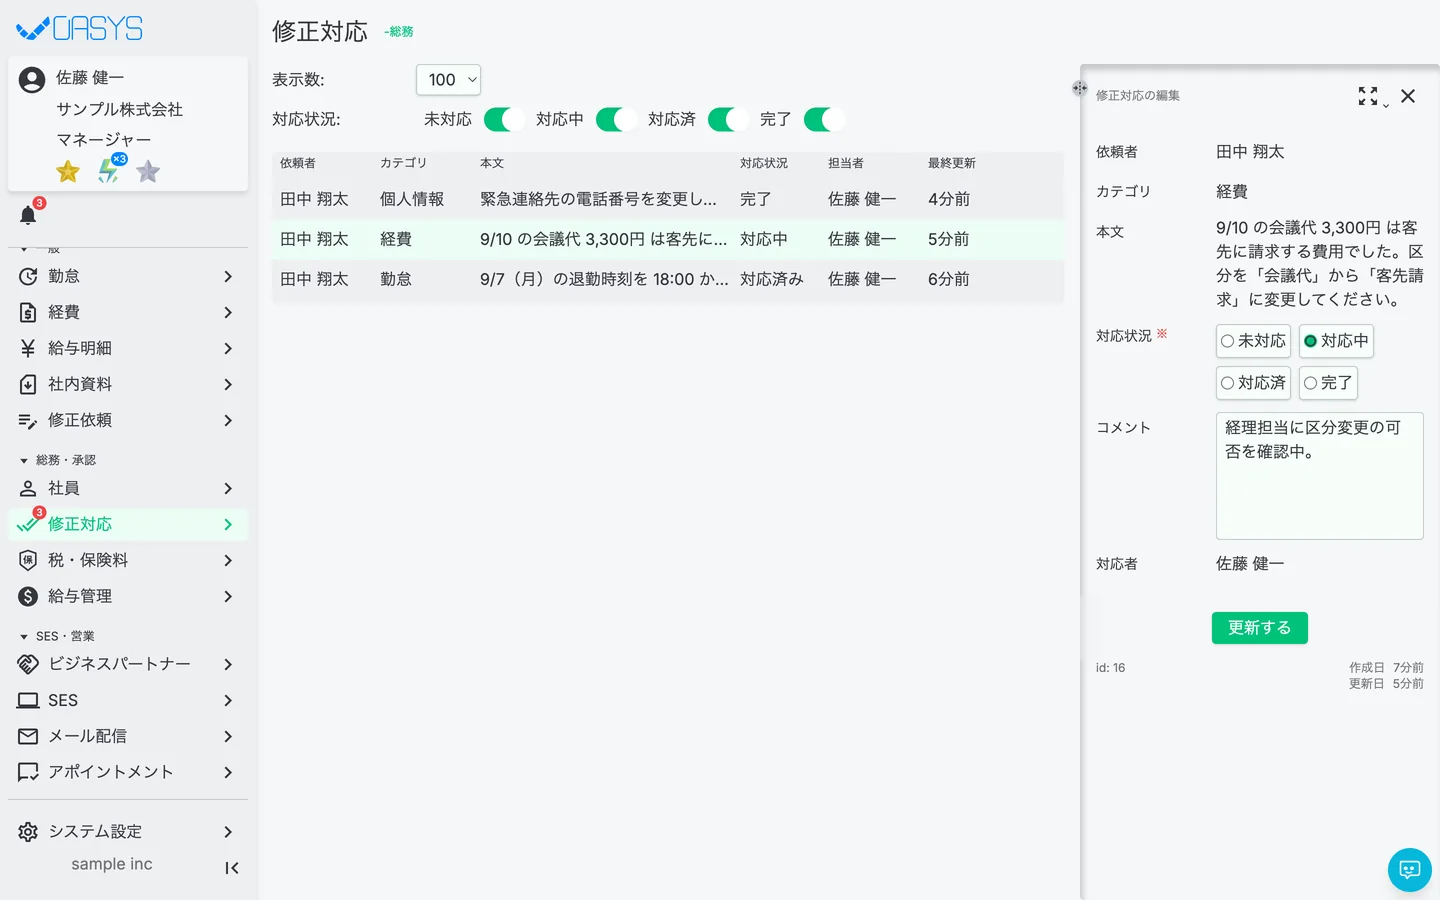Select the 未対応 radio option

(x=1253, y=341)
